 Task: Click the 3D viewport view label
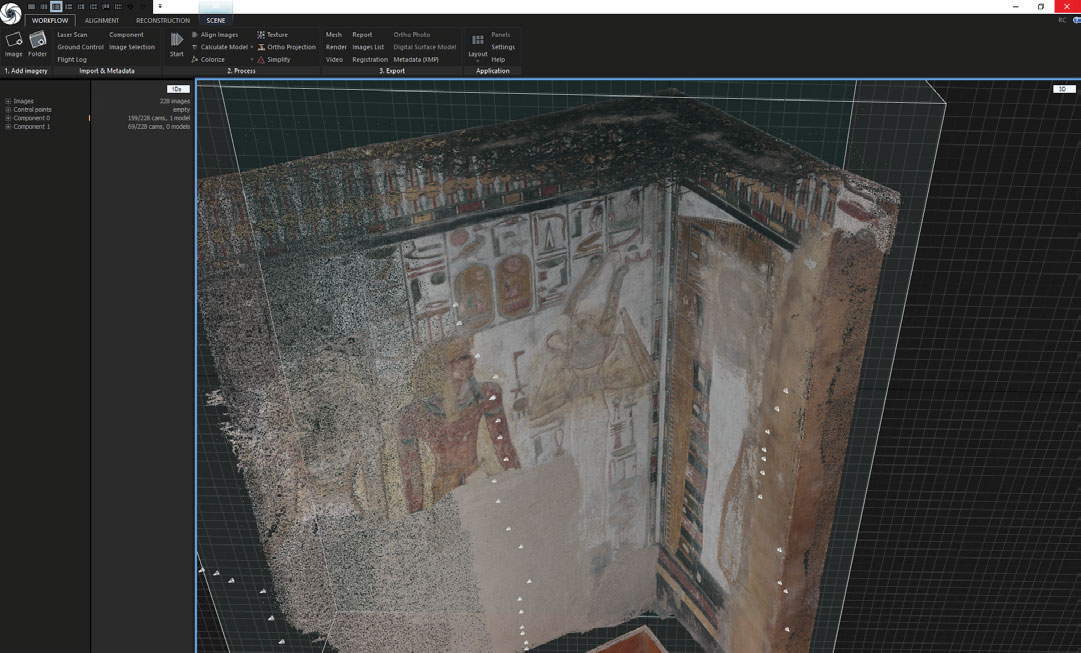click(1064, 89)
